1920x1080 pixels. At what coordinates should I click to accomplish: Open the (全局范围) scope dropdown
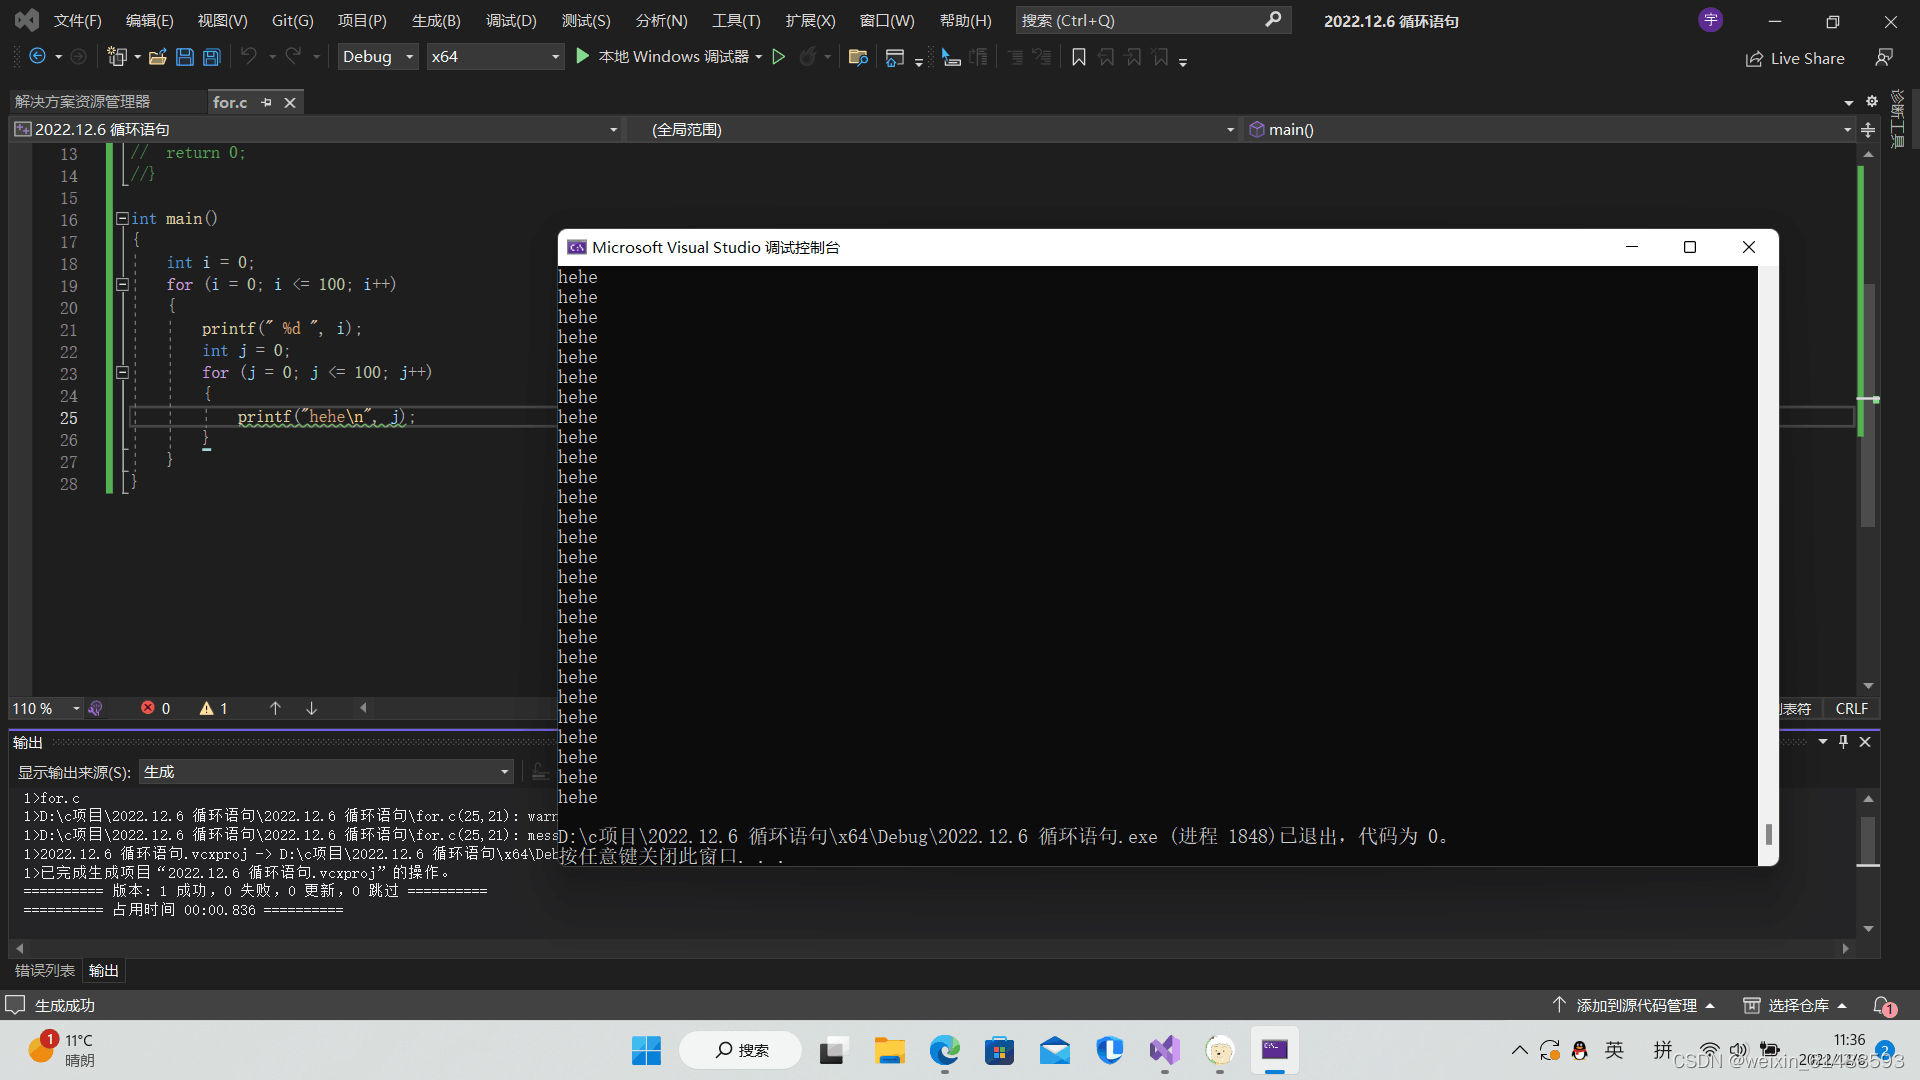[x=932, y=129]
